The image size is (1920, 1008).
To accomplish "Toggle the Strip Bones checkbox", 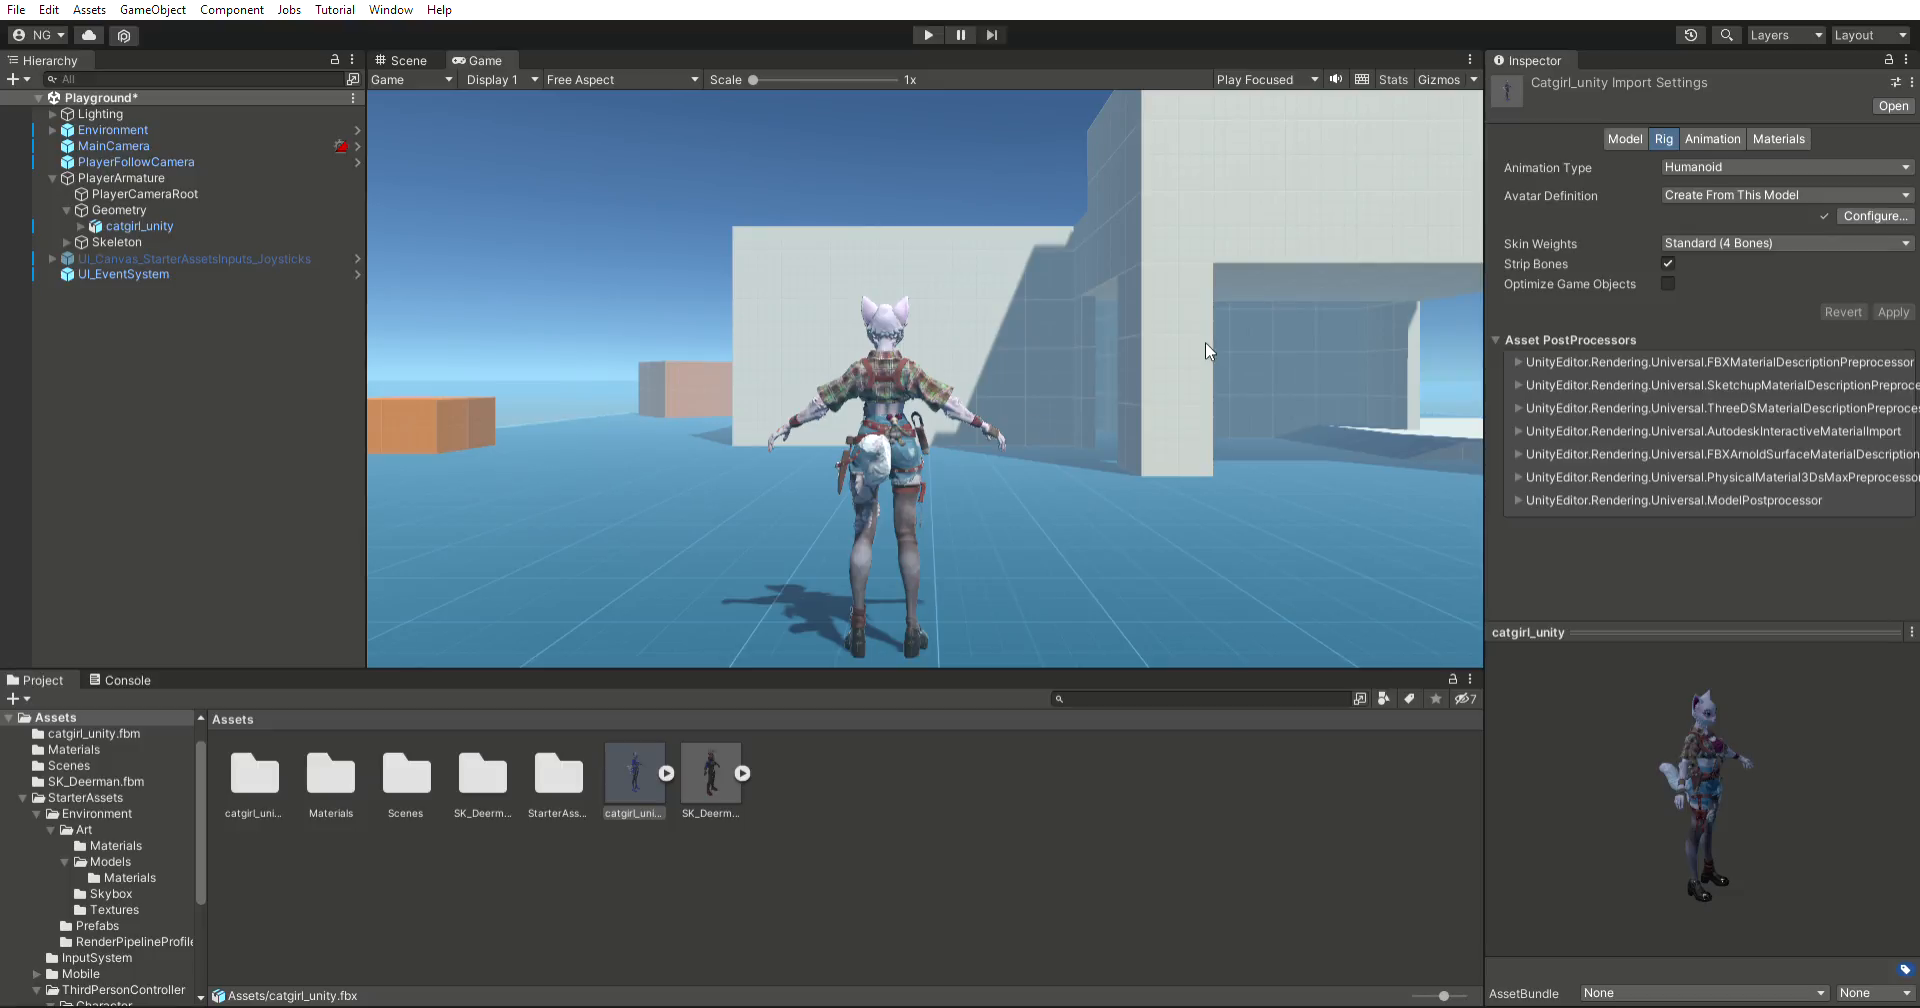I will point(1668,263).
